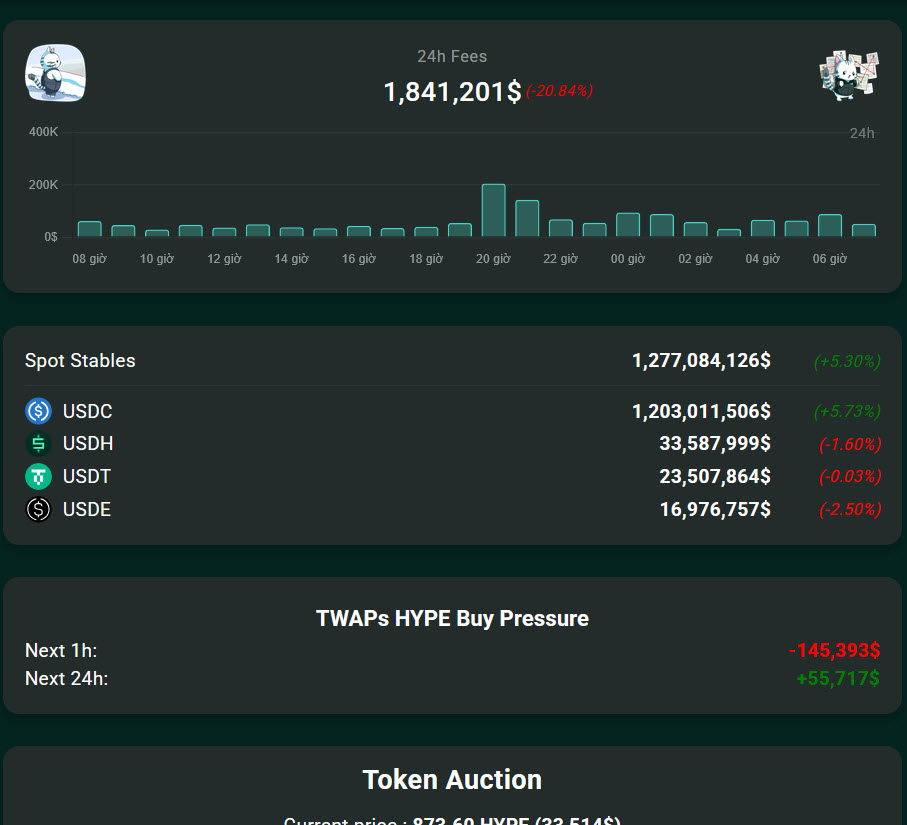Click the snowboarding mascot avatar icon
Image resolution: width=907 pixels, height=825 pixels.
(x=55, y=73)
